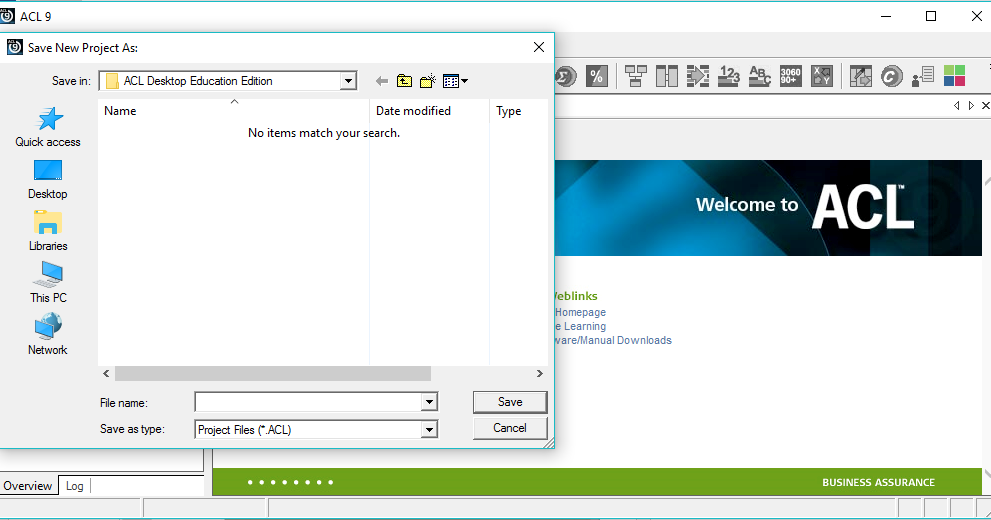Viewport: 991px width, 520px height.
Task: Go up one folder level
Action: [404, 81]
